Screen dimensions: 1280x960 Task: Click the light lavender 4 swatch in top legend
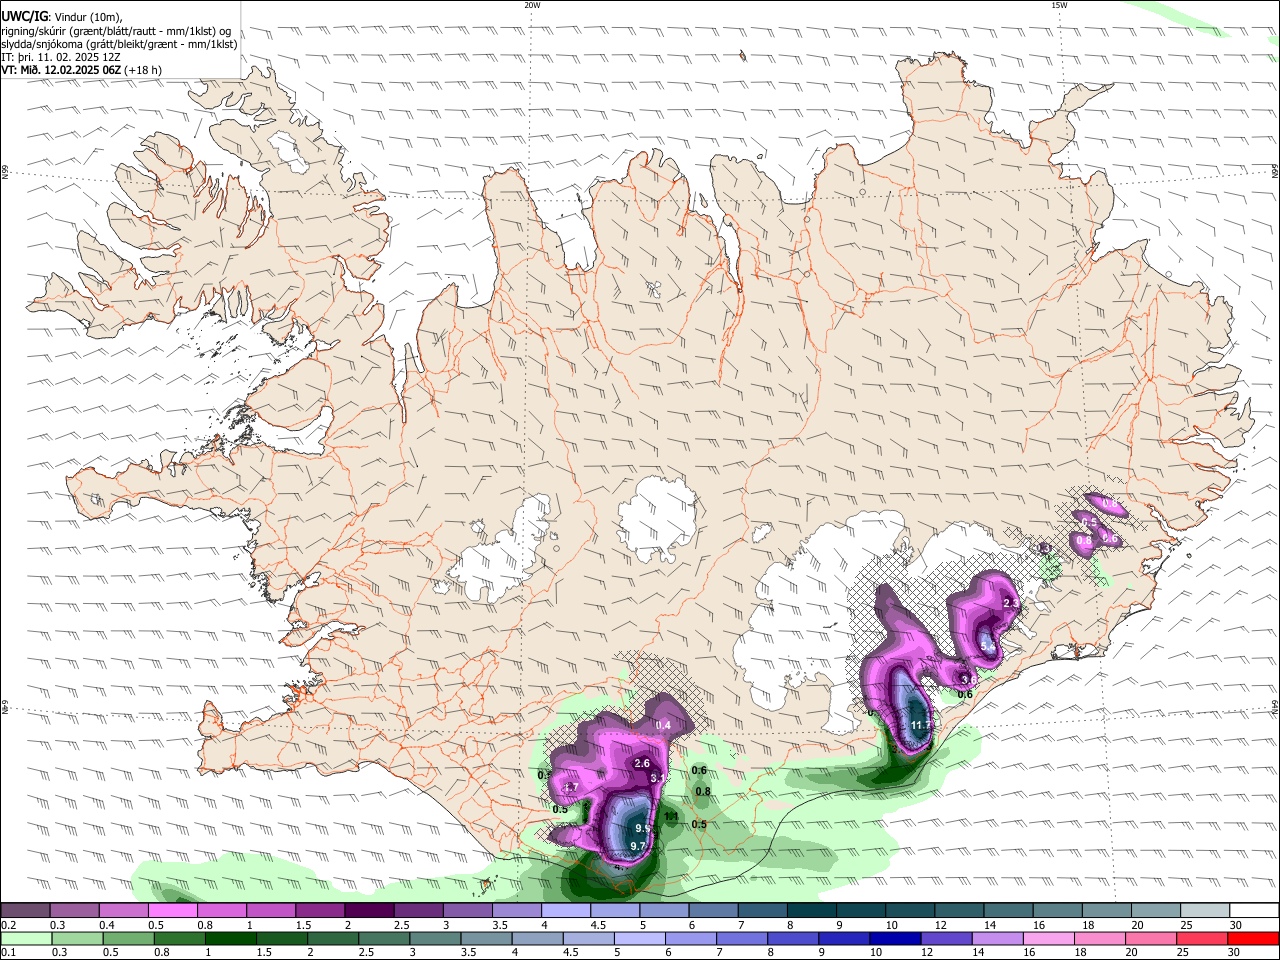tap(566, 911)
